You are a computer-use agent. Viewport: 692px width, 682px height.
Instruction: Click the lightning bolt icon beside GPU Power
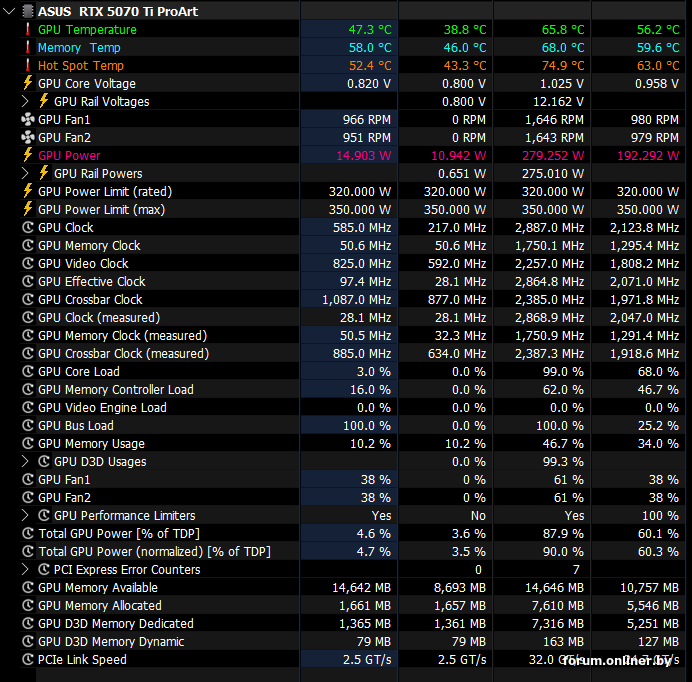(x=28, y=155)
